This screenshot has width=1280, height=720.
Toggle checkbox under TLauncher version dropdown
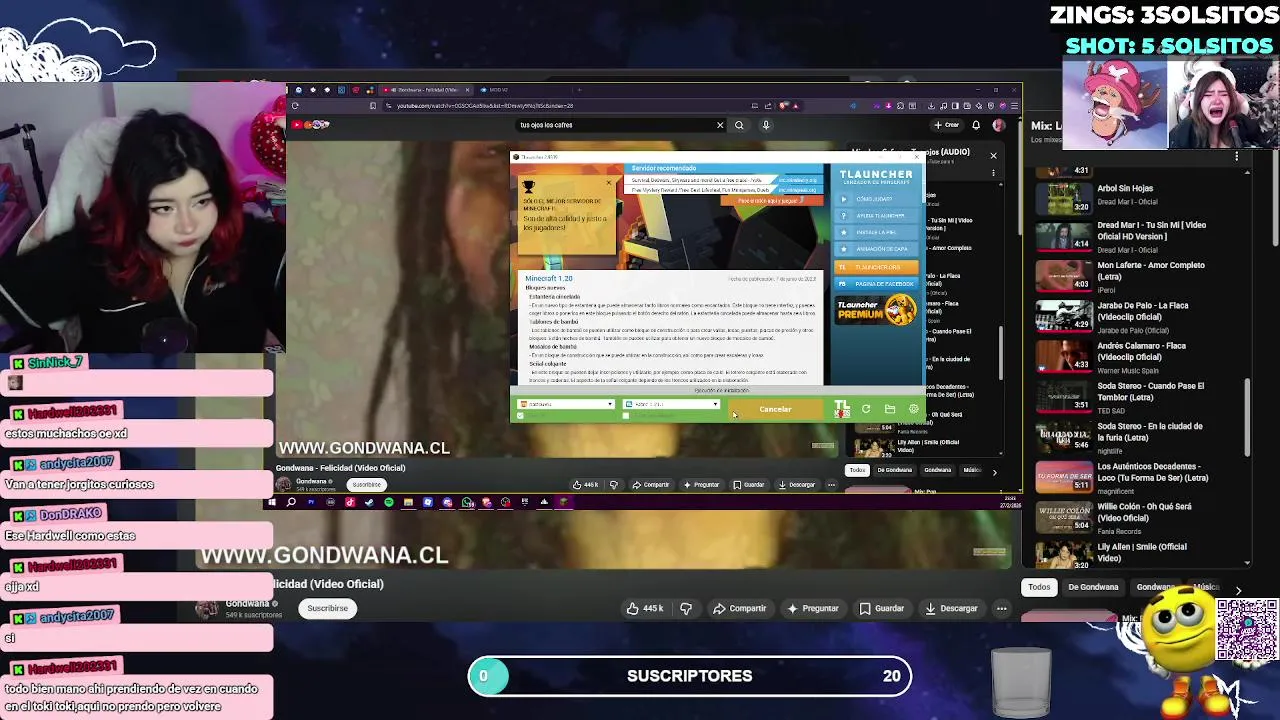(626, 415)
